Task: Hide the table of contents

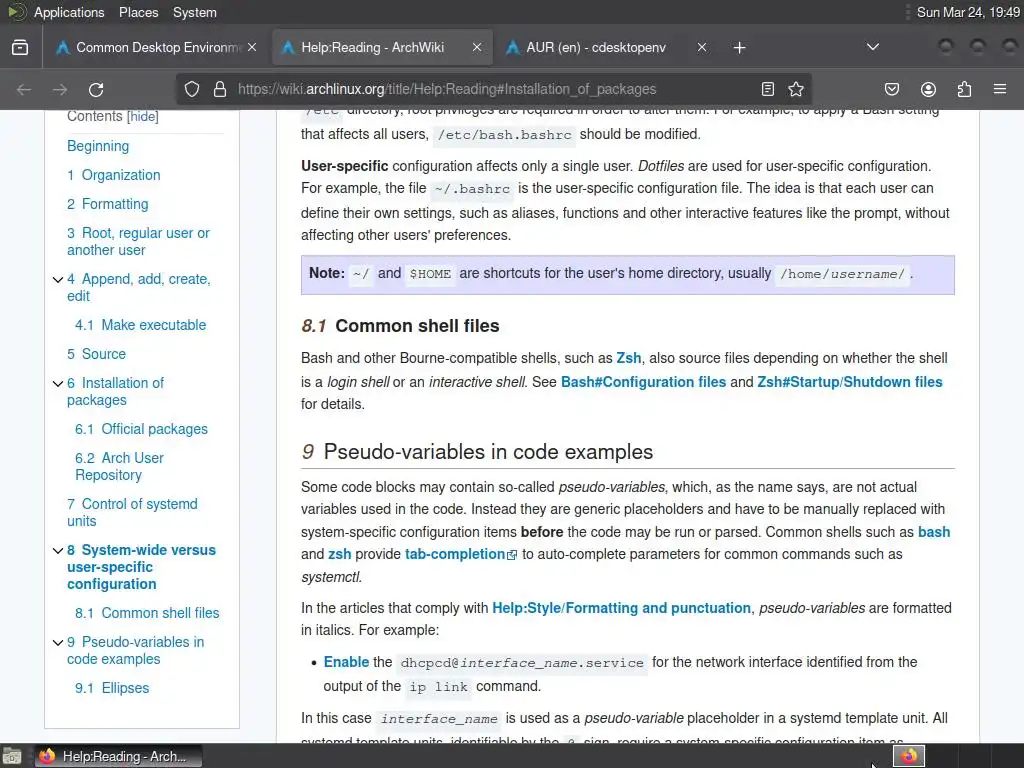Action: point(142,116)
